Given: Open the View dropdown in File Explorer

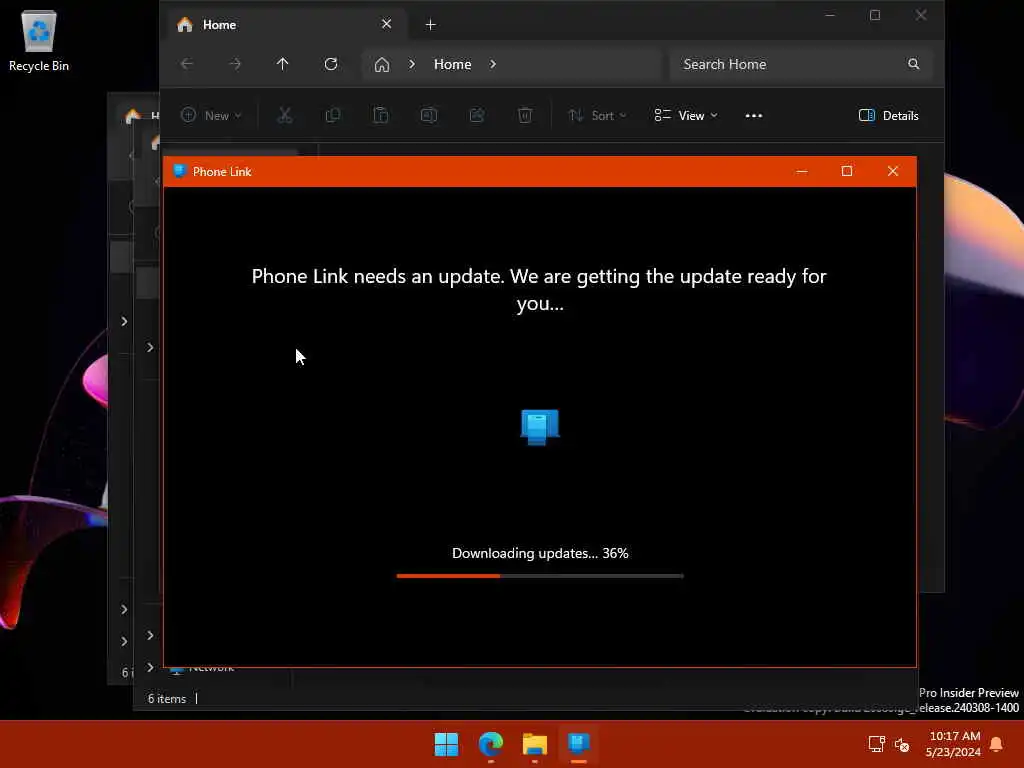Looking at the screenshot, I should click(686, 116).
